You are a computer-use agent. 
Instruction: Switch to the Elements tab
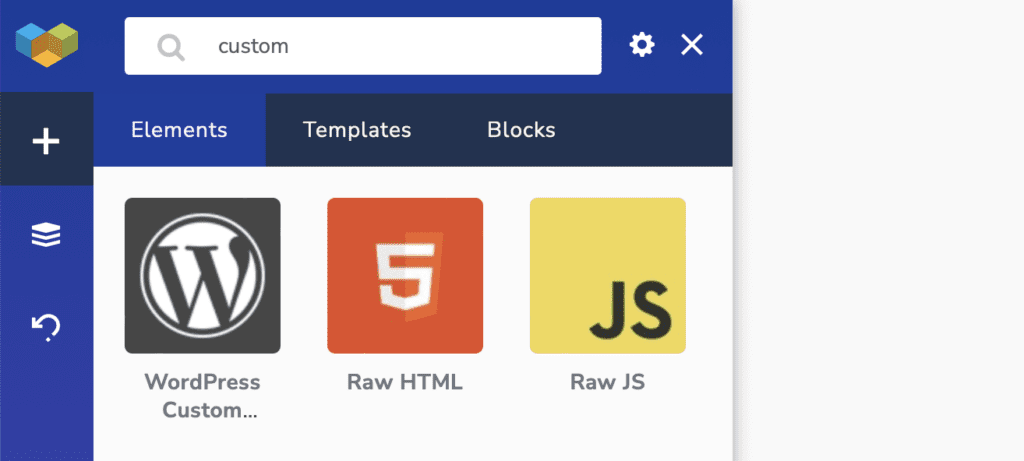180,130
